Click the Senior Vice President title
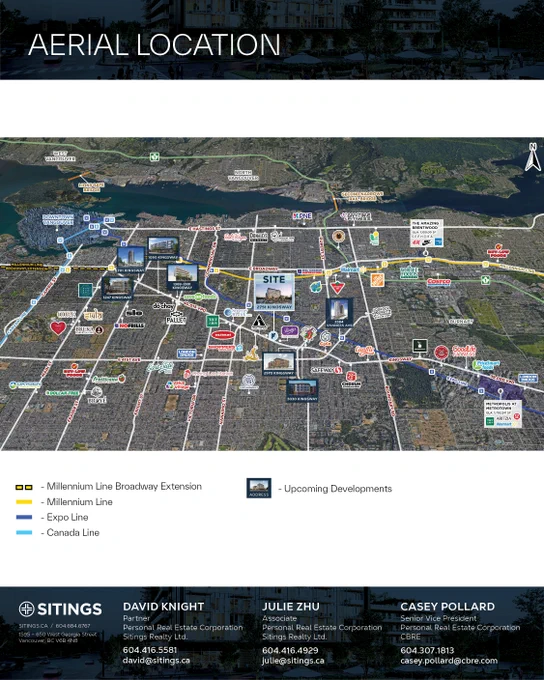The width and height of the screenshot is (544, 680). tap(438, 618)
